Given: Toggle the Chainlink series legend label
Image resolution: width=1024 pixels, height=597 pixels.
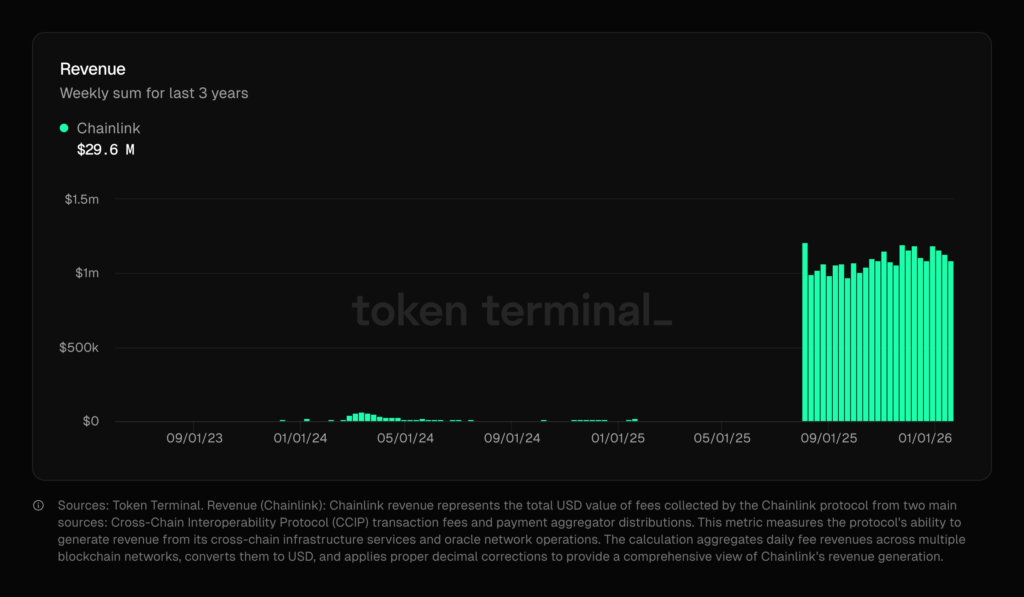Looking at the screenshot, I should 108,128.
